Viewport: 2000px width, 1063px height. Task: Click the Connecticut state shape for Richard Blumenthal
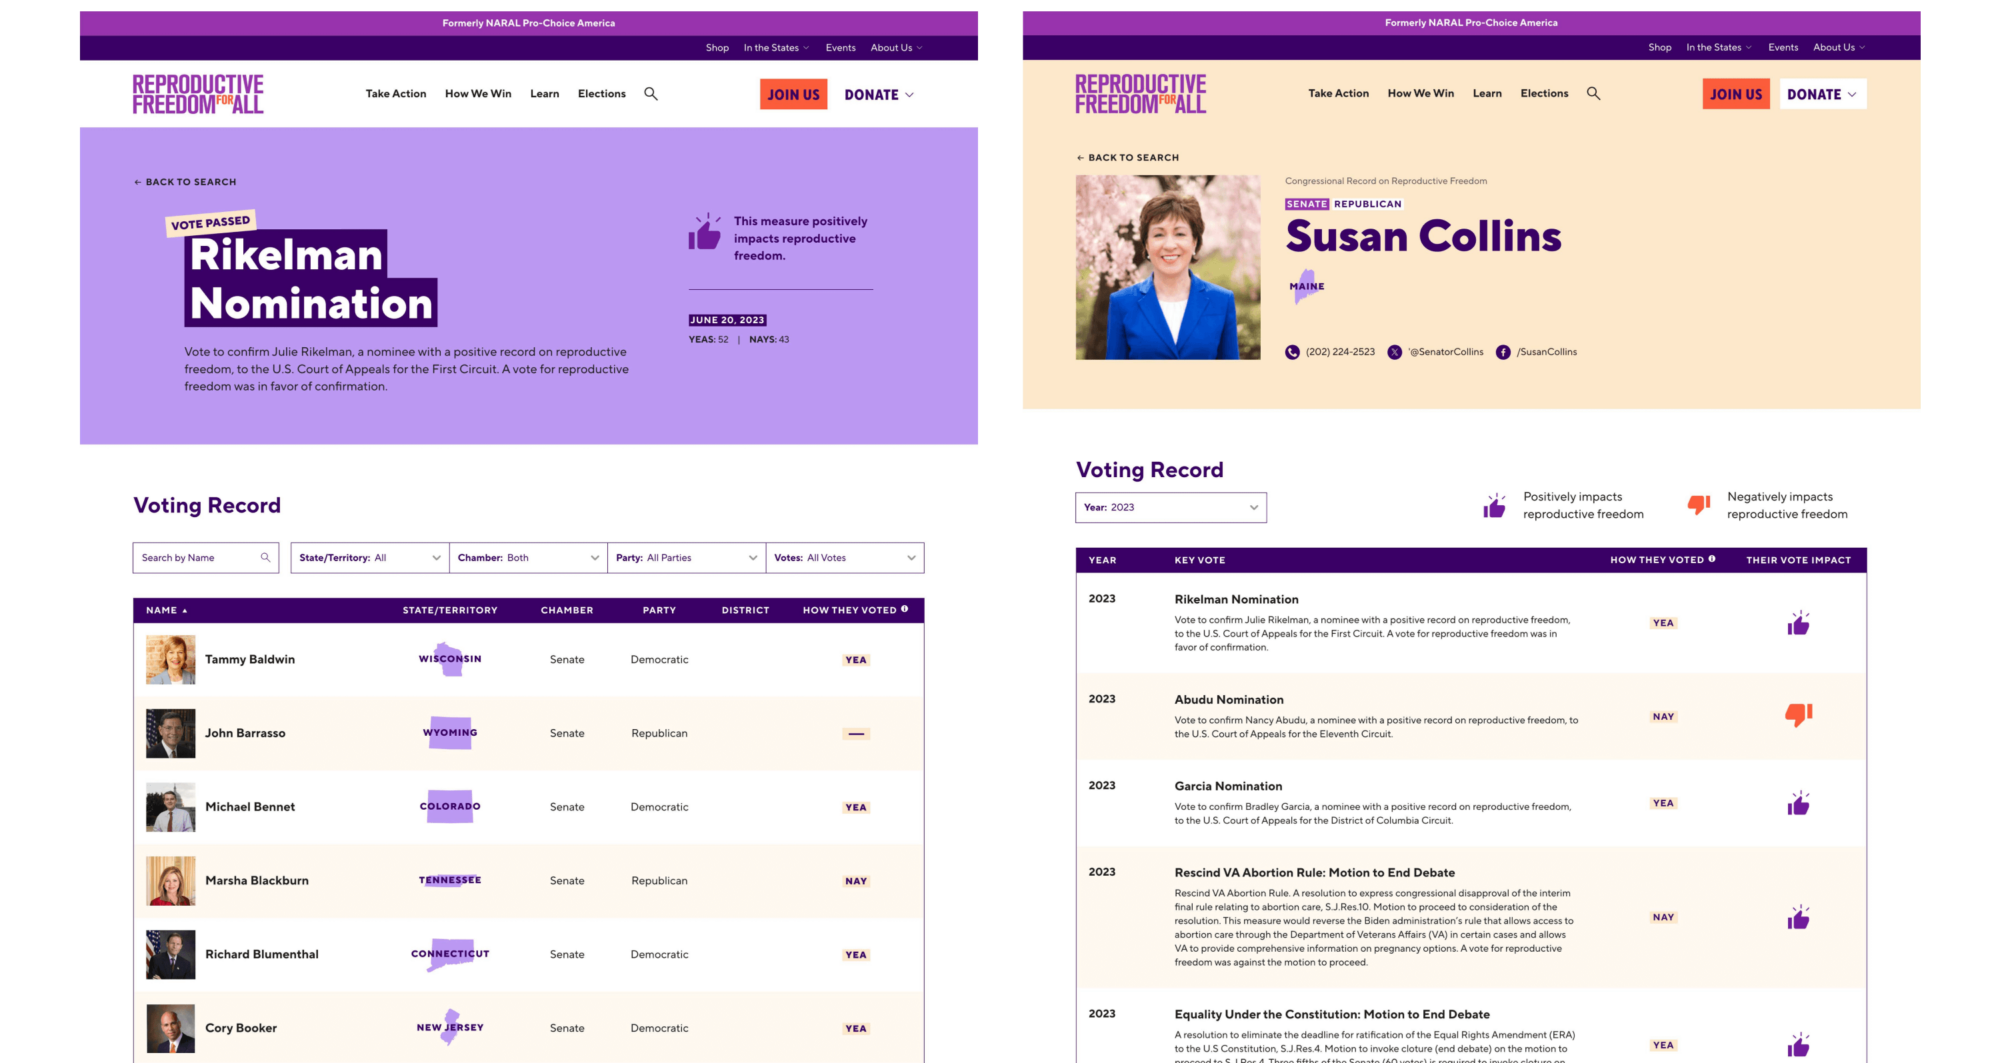point(450,954)
